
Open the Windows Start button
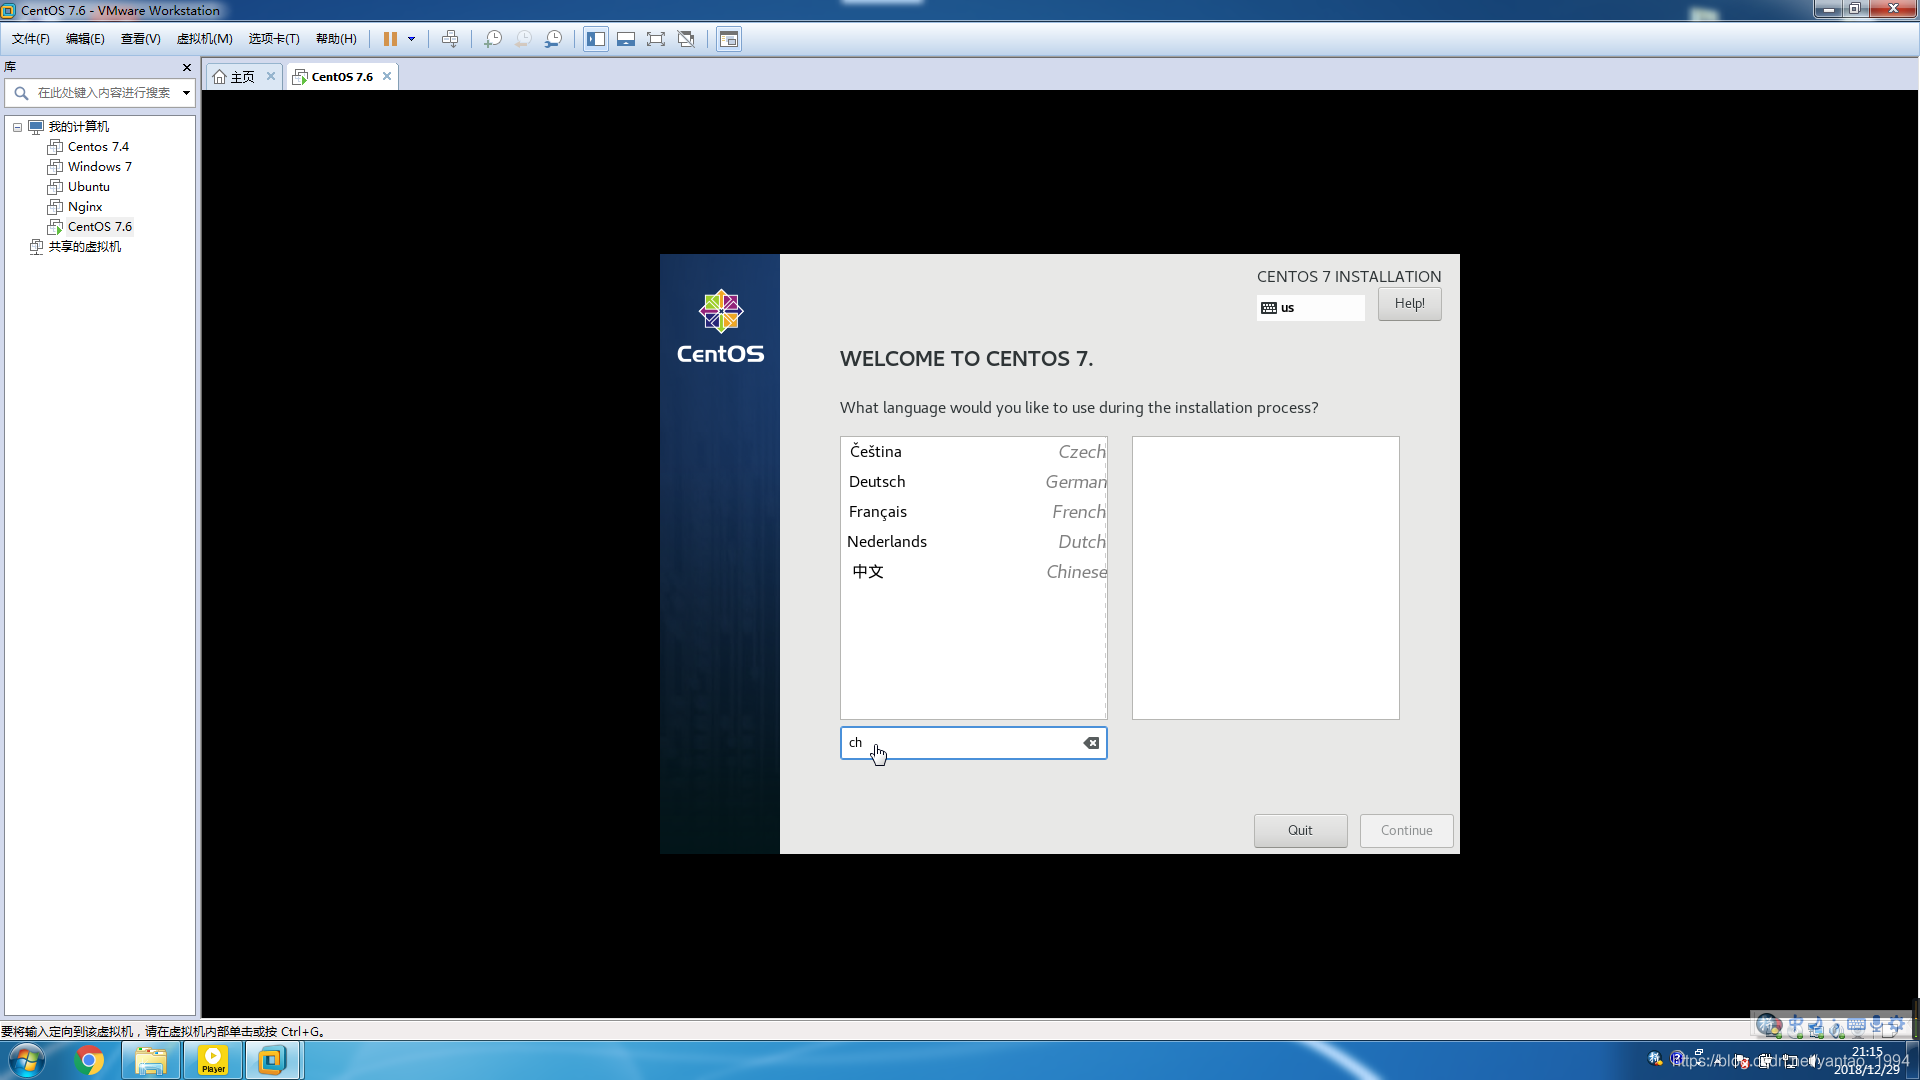[x=27, y=1060]
